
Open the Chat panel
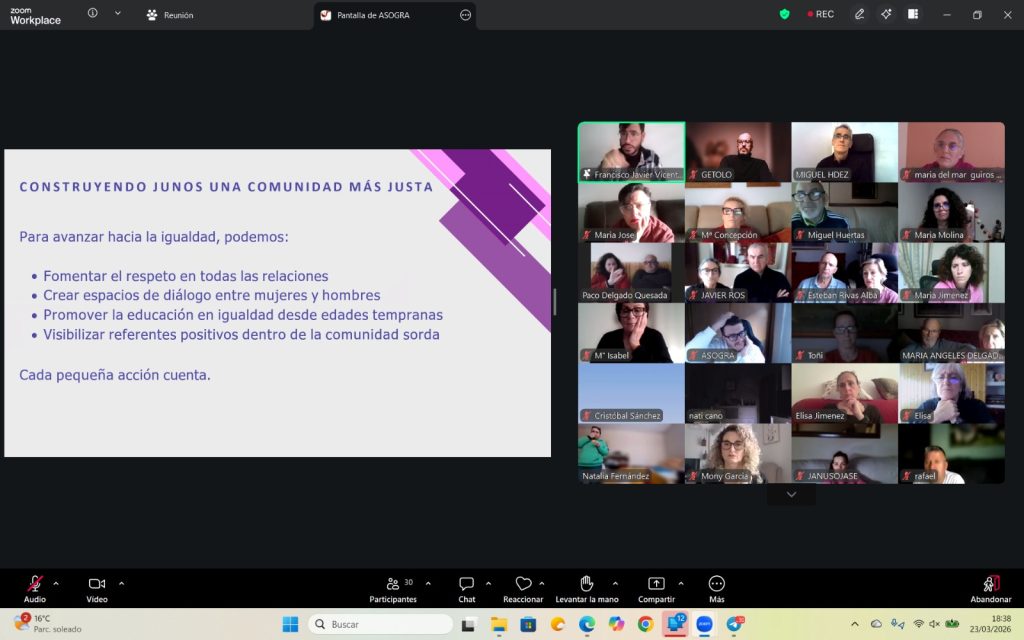[466, 584]
